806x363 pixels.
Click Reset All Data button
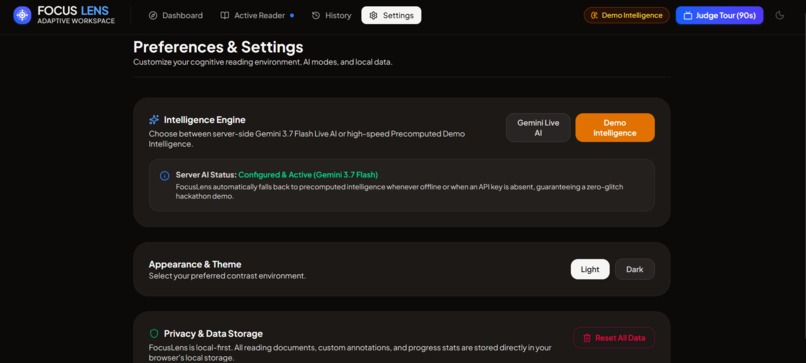click(x=614, y=338)
